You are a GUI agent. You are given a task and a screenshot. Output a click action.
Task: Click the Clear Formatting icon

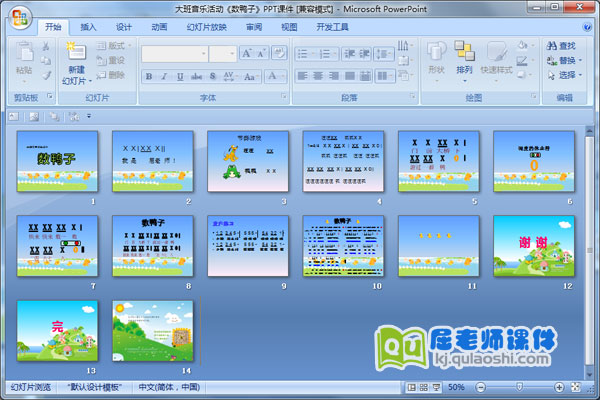pos(279,53)
